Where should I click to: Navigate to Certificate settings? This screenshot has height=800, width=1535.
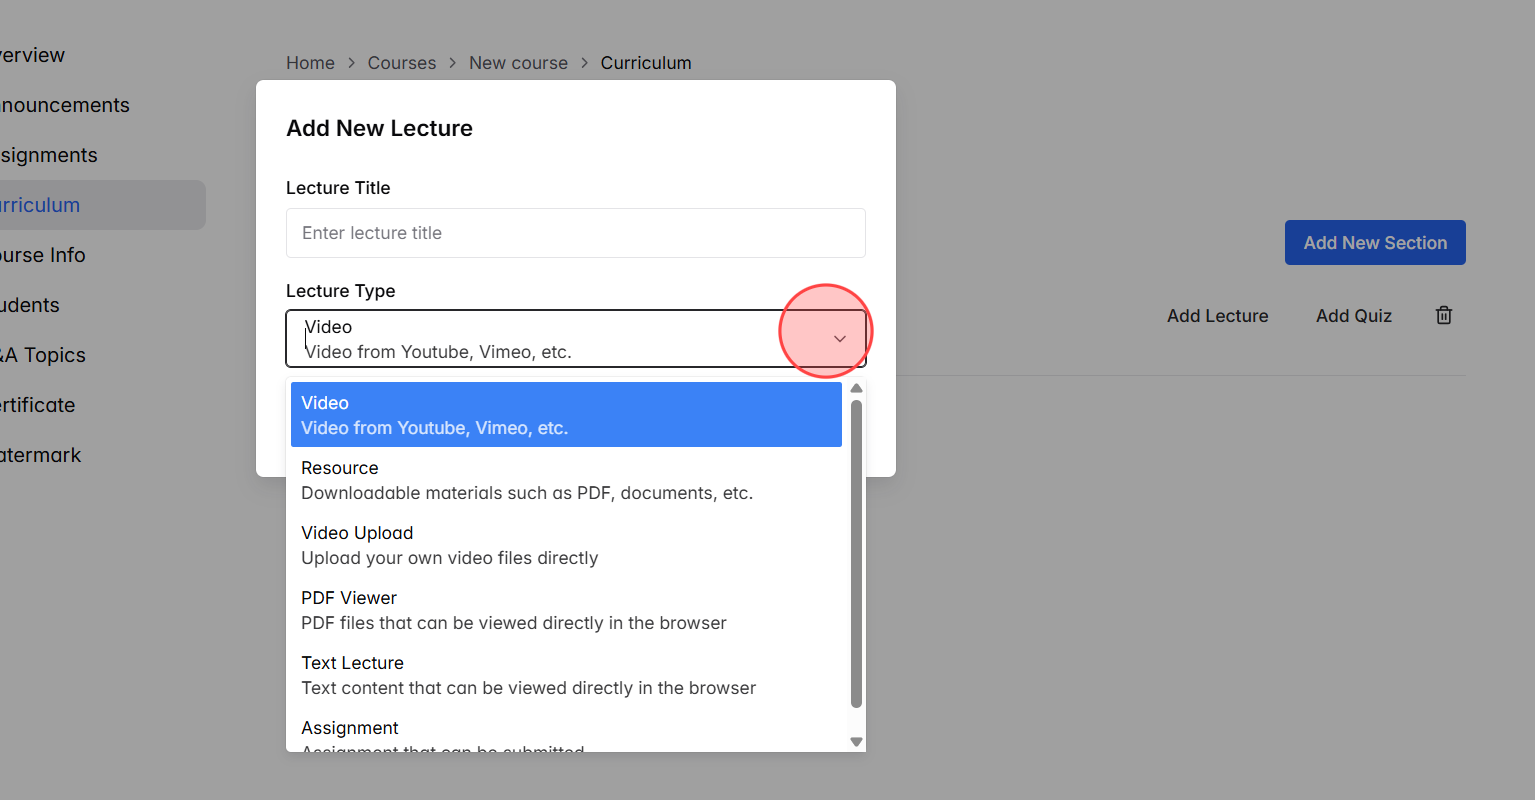click(37, 405)
